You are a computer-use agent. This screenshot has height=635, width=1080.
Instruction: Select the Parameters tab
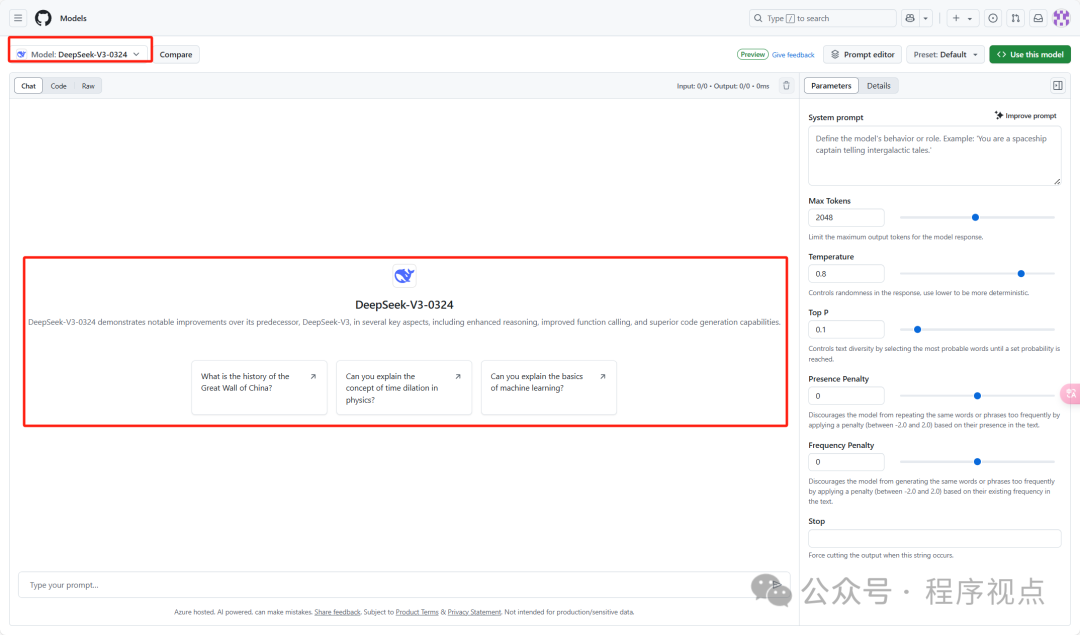click(x=831, y=86)
